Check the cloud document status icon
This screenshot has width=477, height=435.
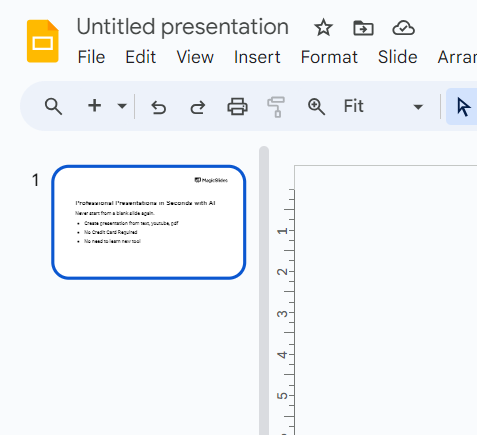(403, 28)
